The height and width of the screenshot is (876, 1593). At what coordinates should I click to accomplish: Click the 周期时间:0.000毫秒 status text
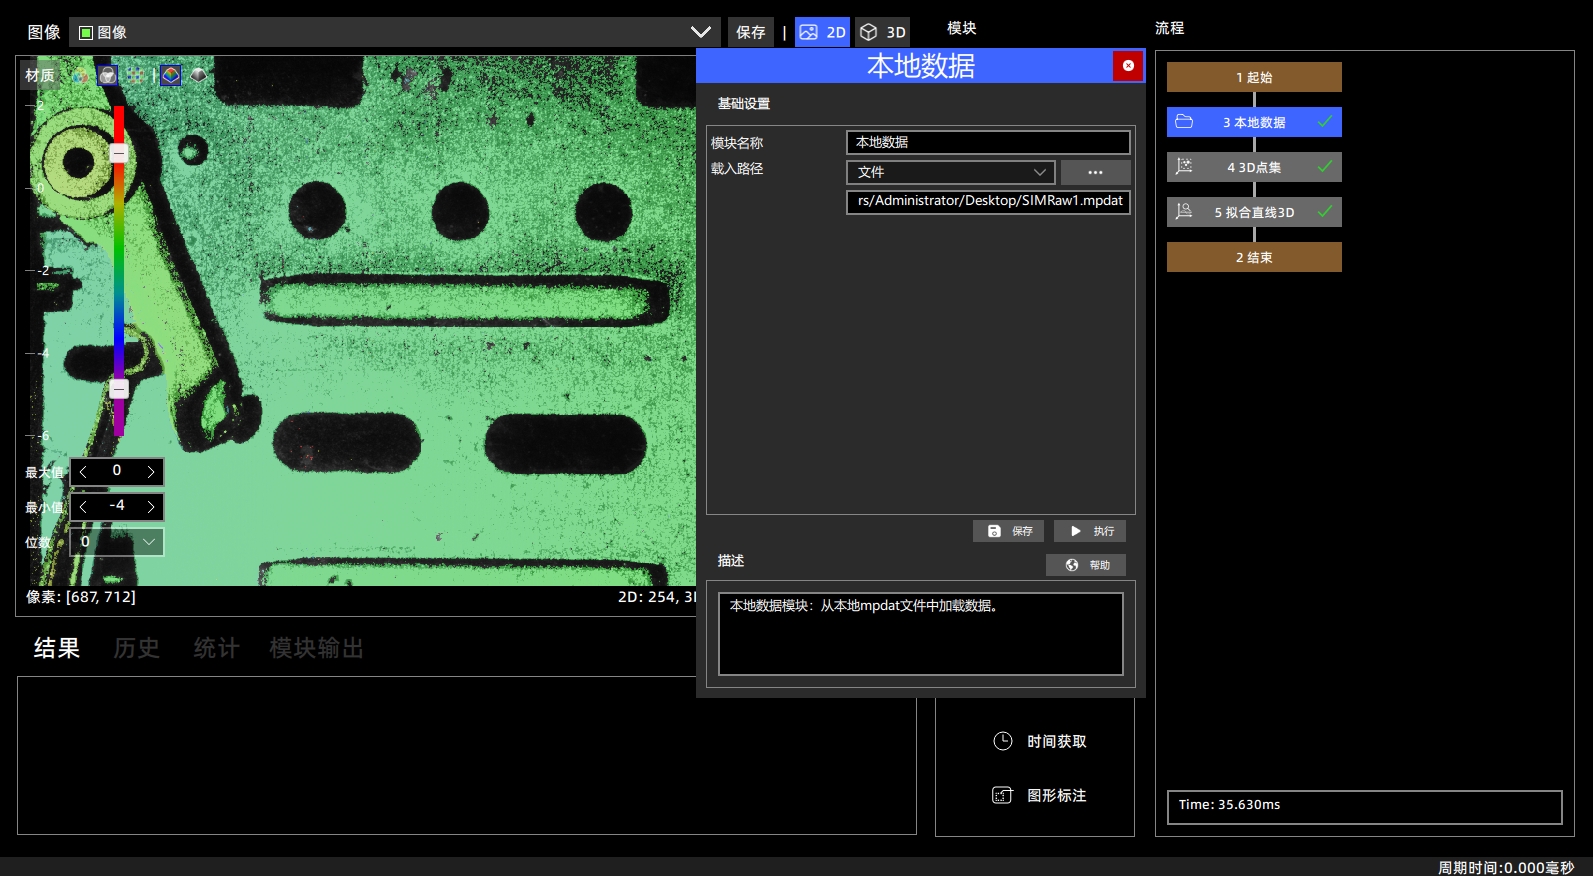point(1506,867)
